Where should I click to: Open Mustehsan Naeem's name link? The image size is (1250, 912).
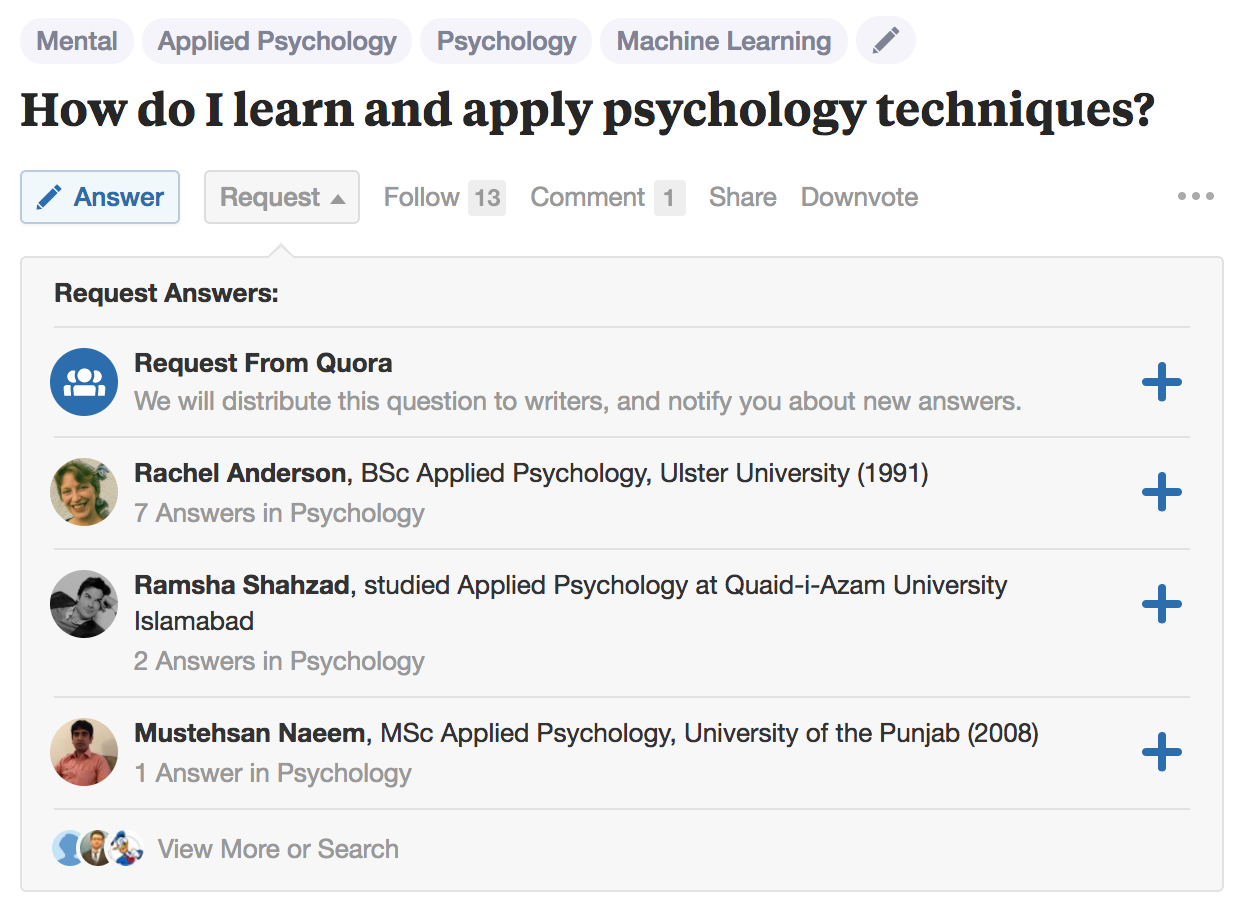pyautogui.click(x=250, y=733)
